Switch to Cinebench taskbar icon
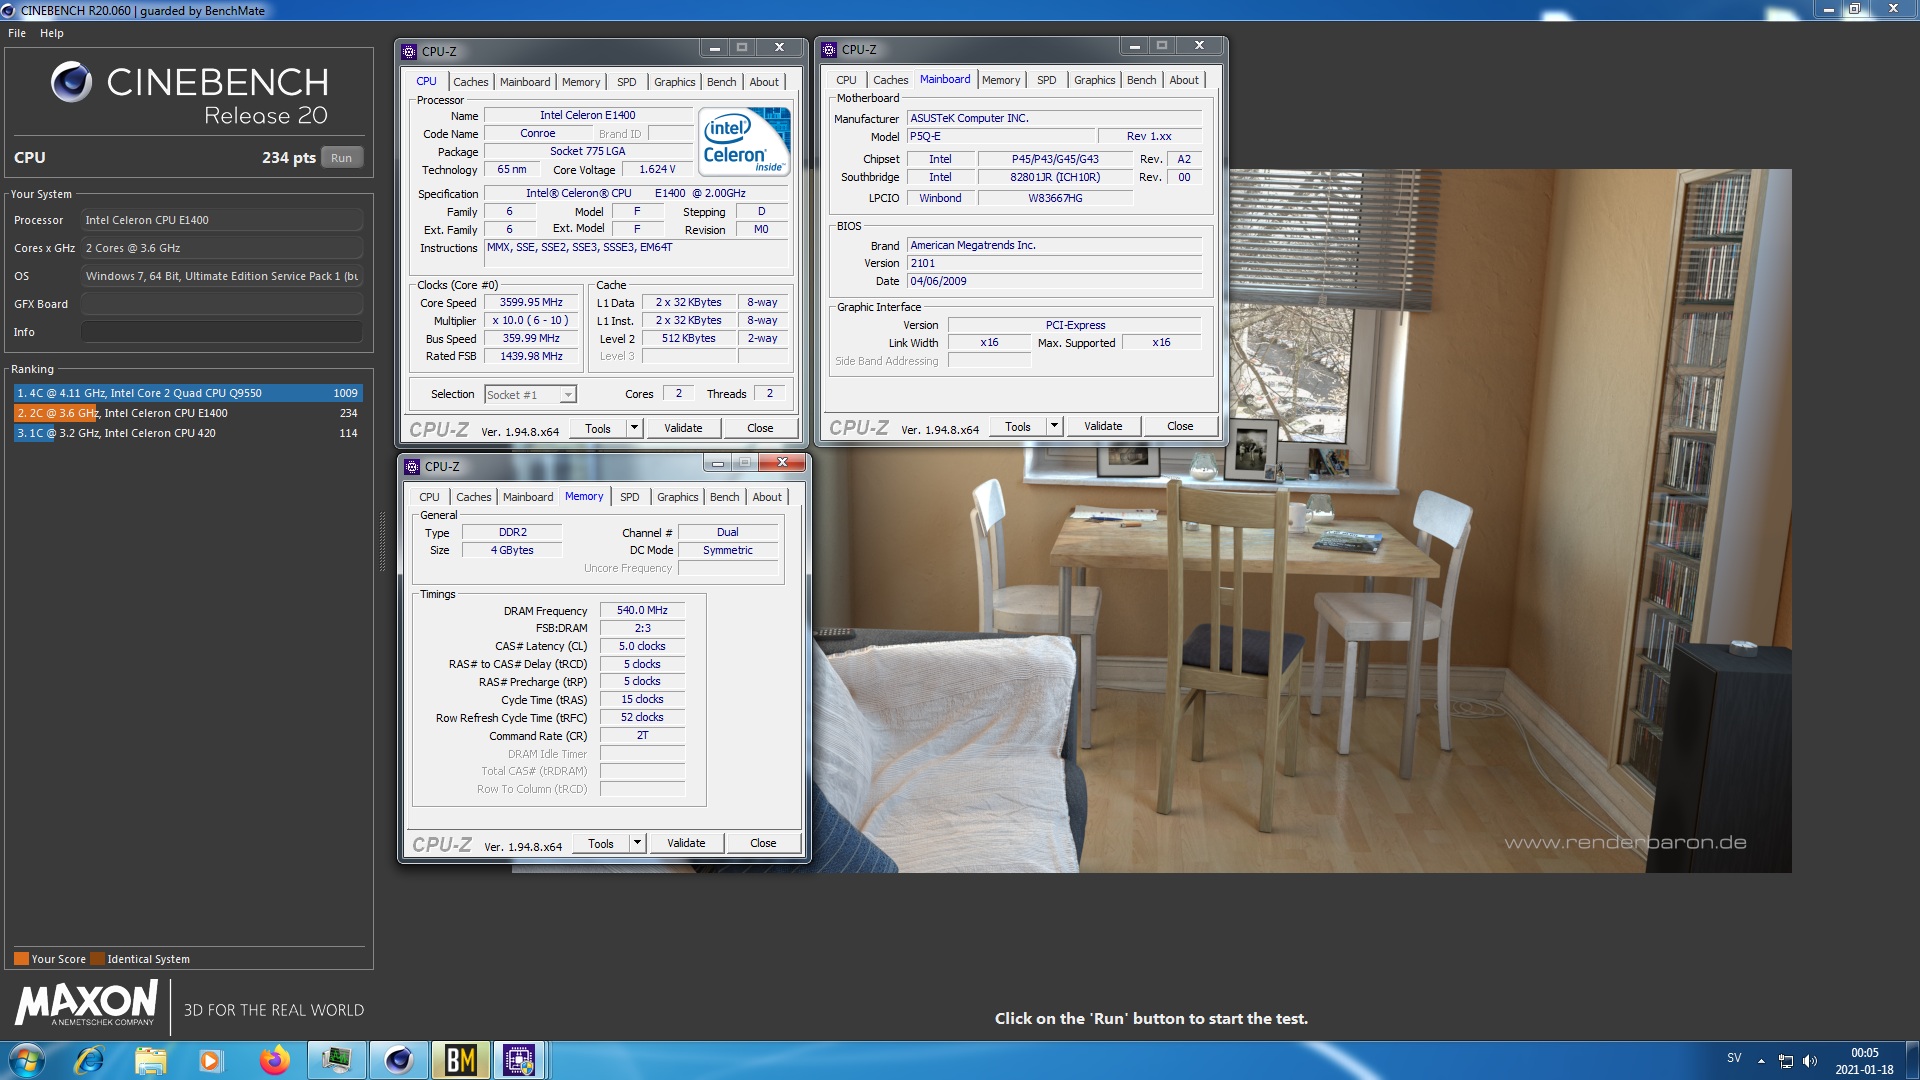 pos(398,1060)
